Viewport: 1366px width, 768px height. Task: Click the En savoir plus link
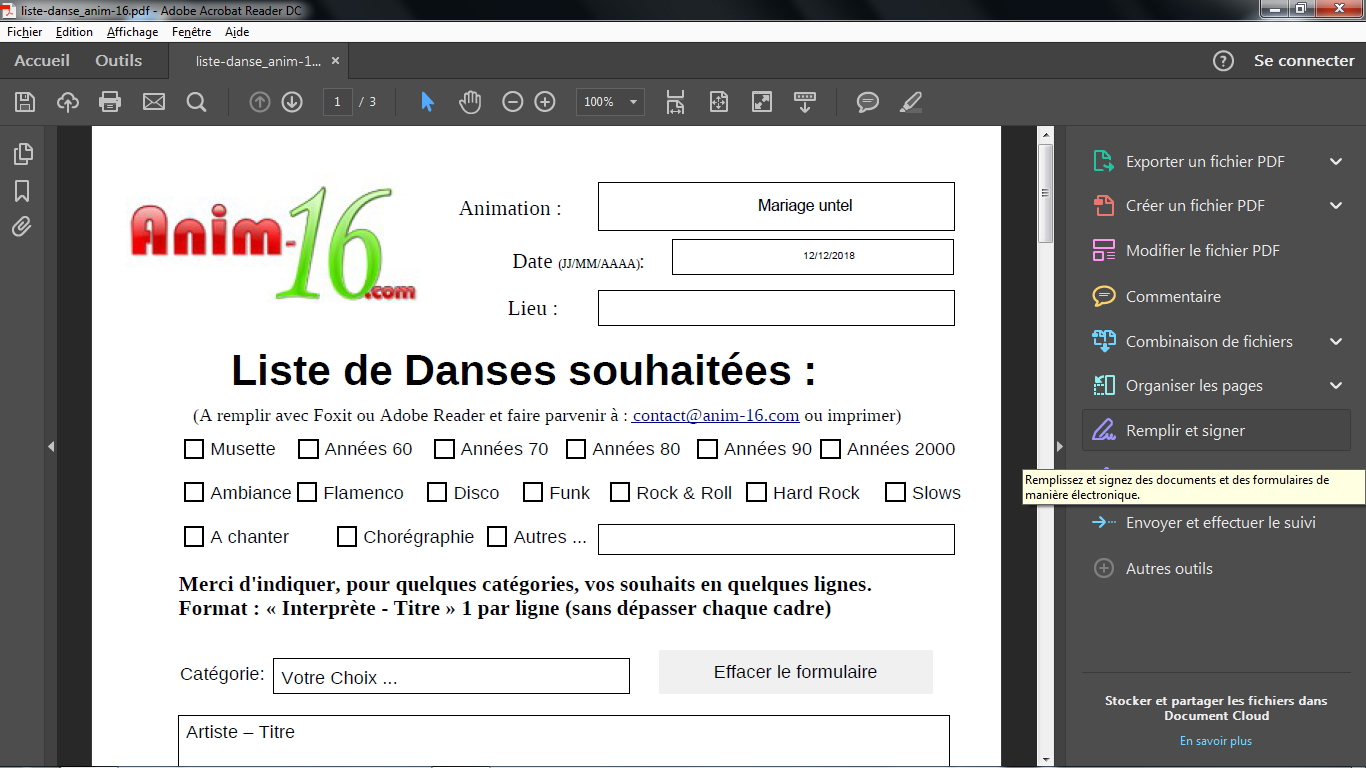pyautogui.click(x=1216, y=741)
